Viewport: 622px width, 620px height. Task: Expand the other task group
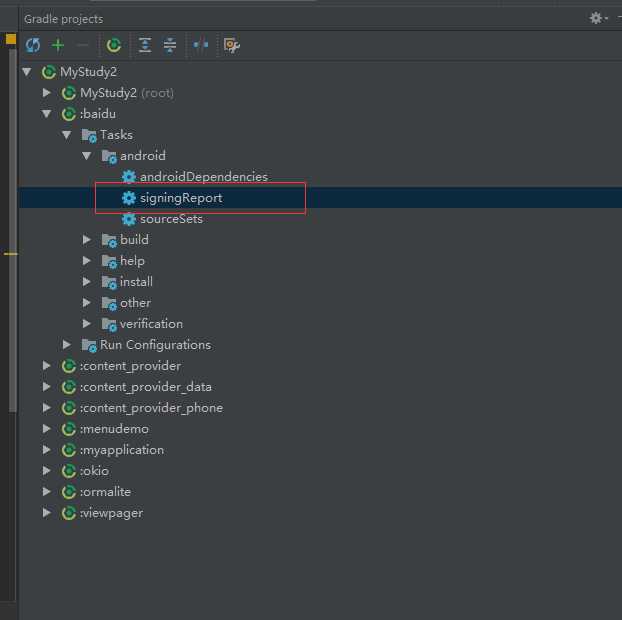point(87,303)
